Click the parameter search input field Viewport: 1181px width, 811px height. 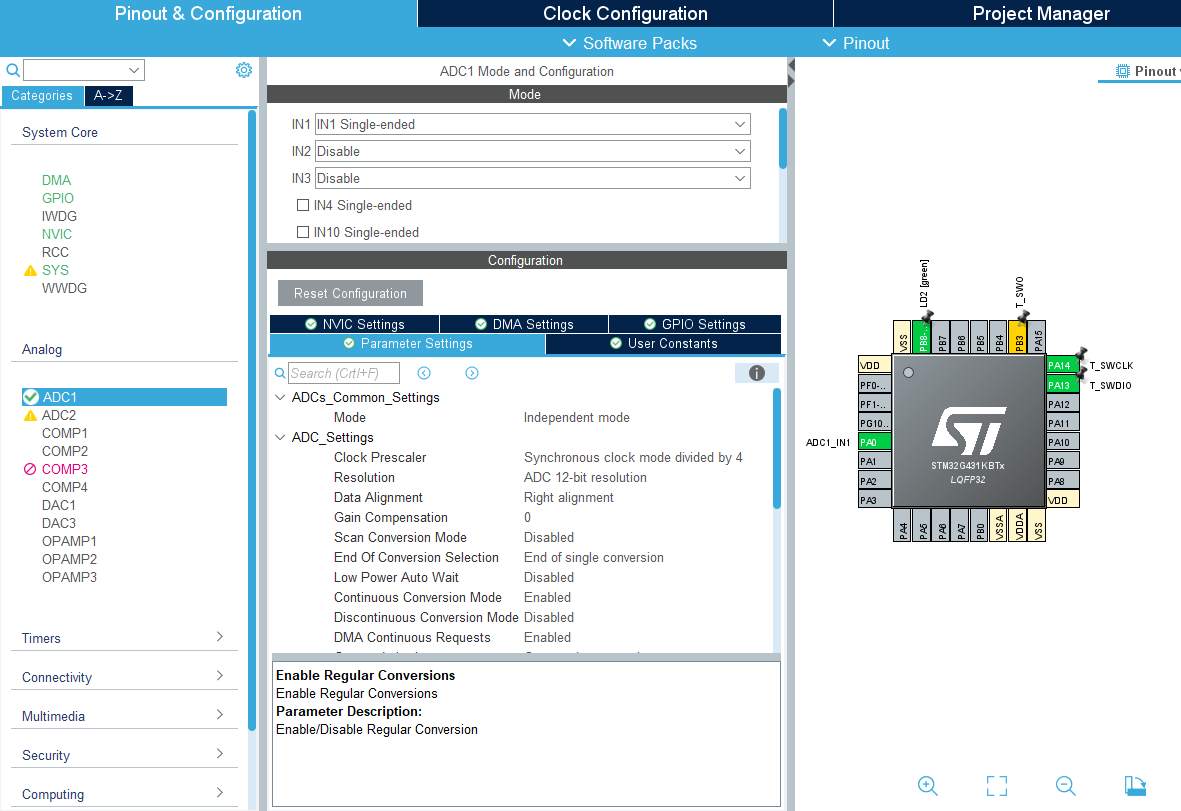[343, 373]
